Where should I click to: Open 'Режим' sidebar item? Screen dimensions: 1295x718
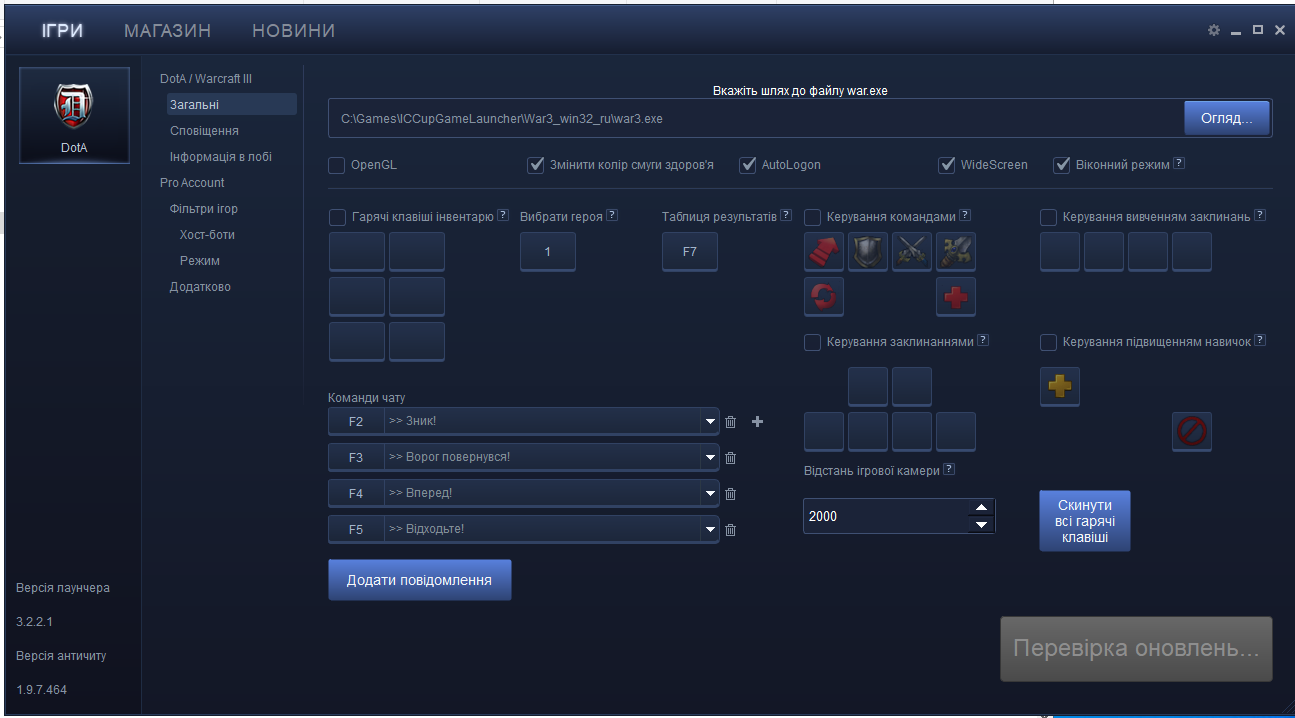coord(200,261)
